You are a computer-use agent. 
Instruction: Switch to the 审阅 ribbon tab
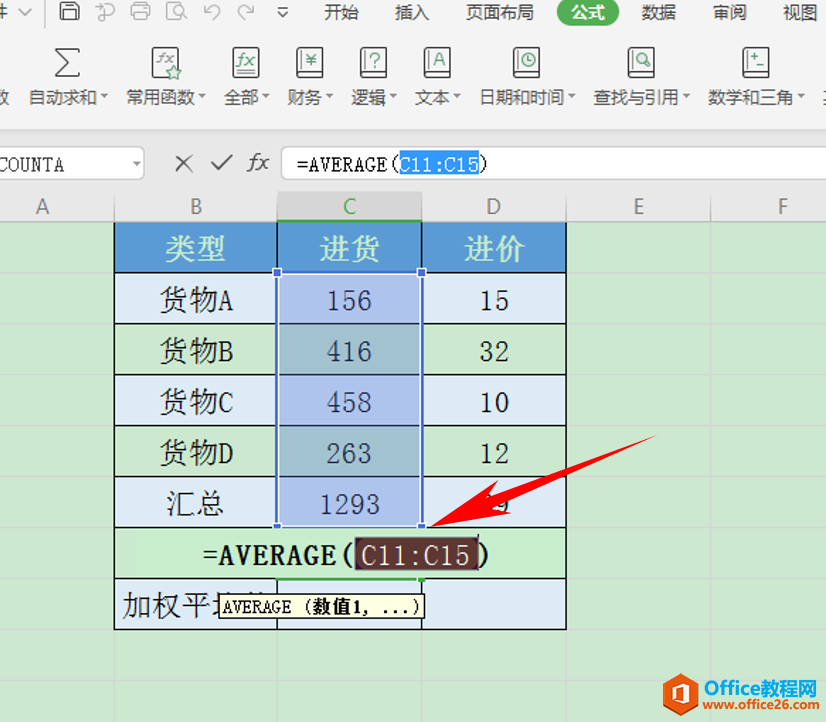[730, 12]
